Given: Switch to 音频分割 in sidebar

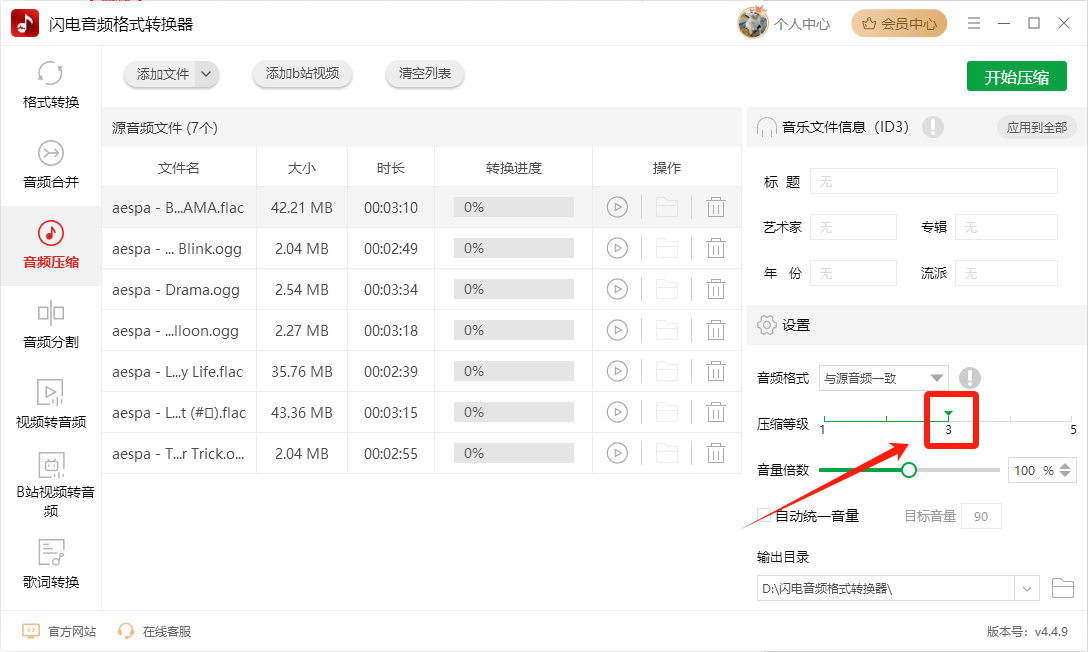Looking at the screenshot, I should pyautogui.click(x=51, y=325).
